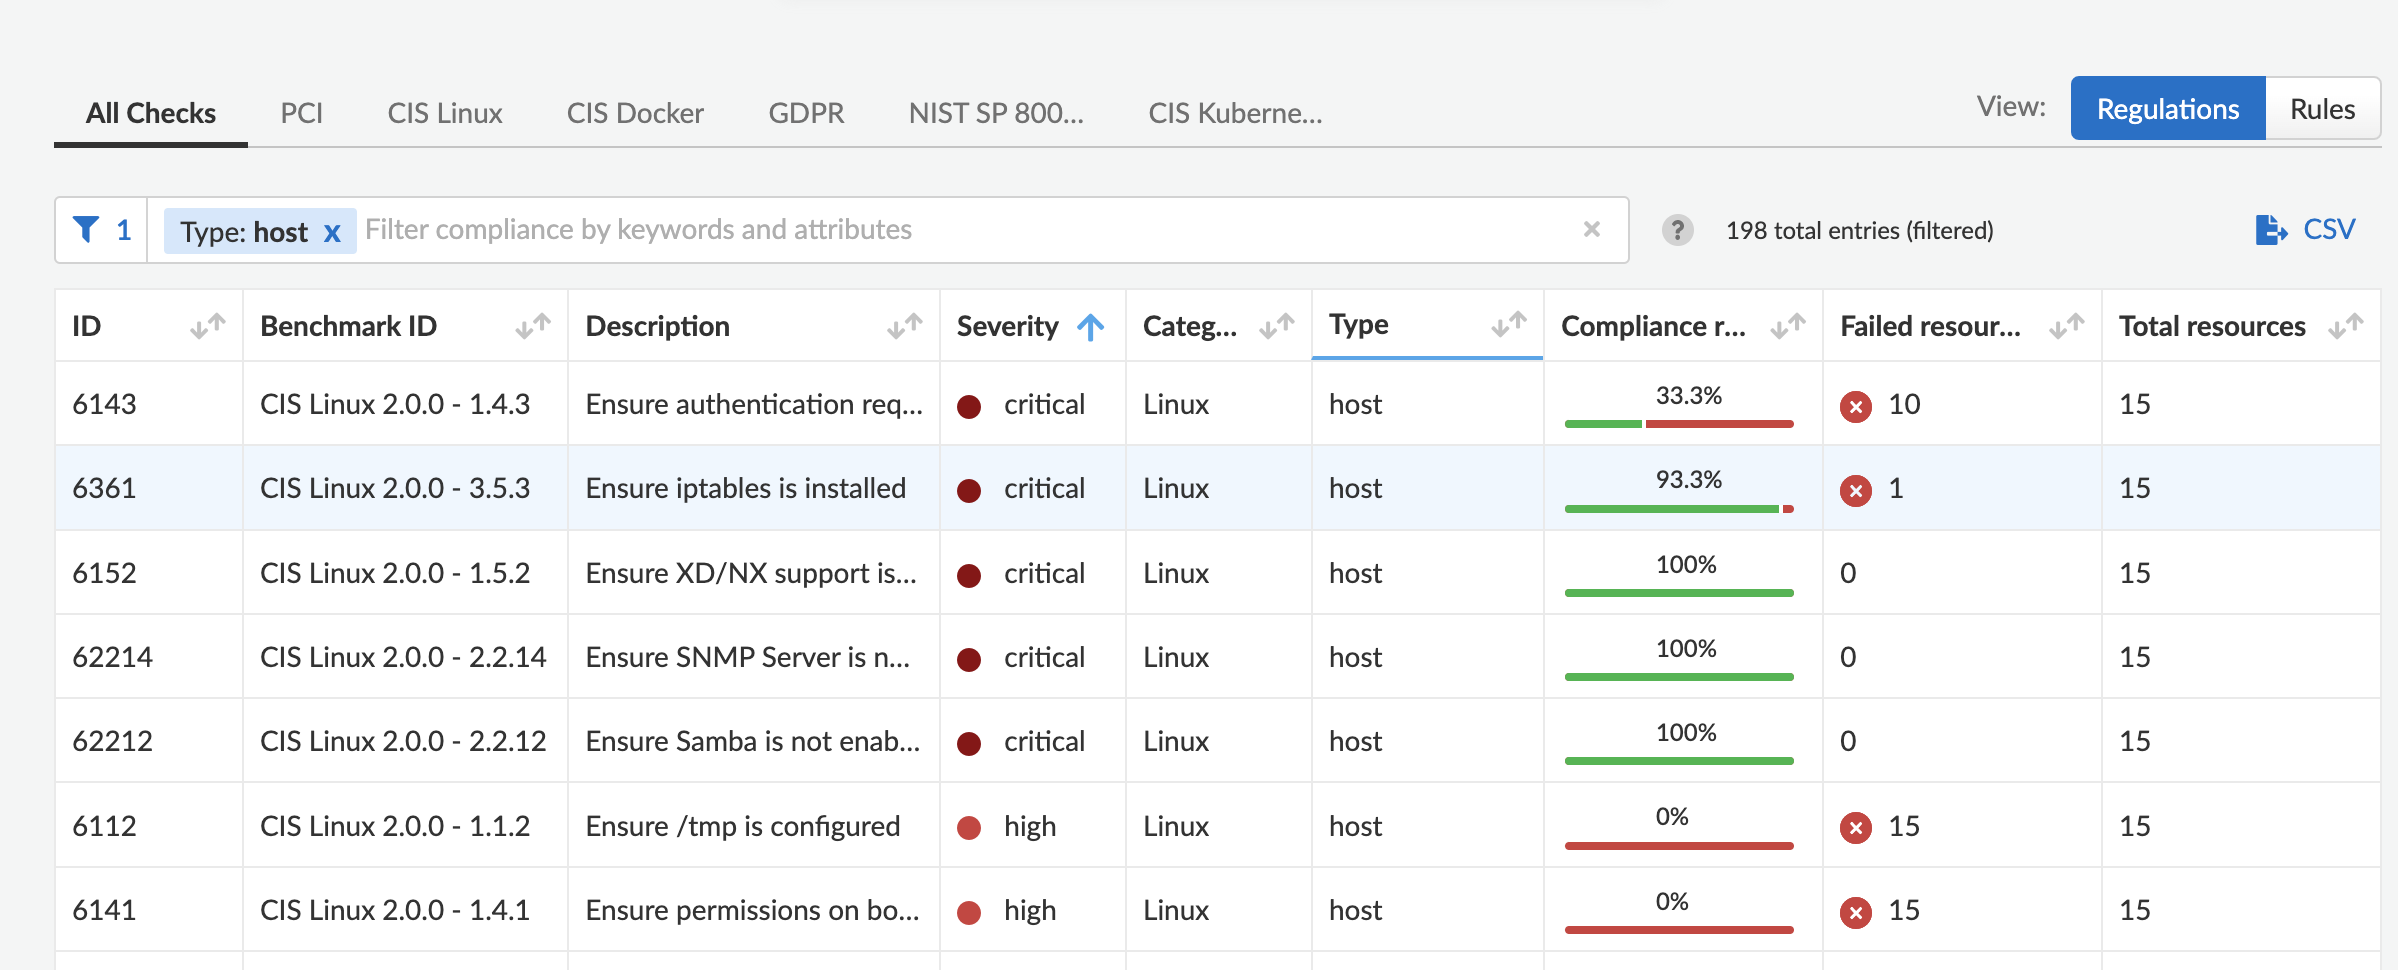Switch view to Rules
This screenshot has width=2398, height=970.
pyautogui.click(x=2322, y=108)
